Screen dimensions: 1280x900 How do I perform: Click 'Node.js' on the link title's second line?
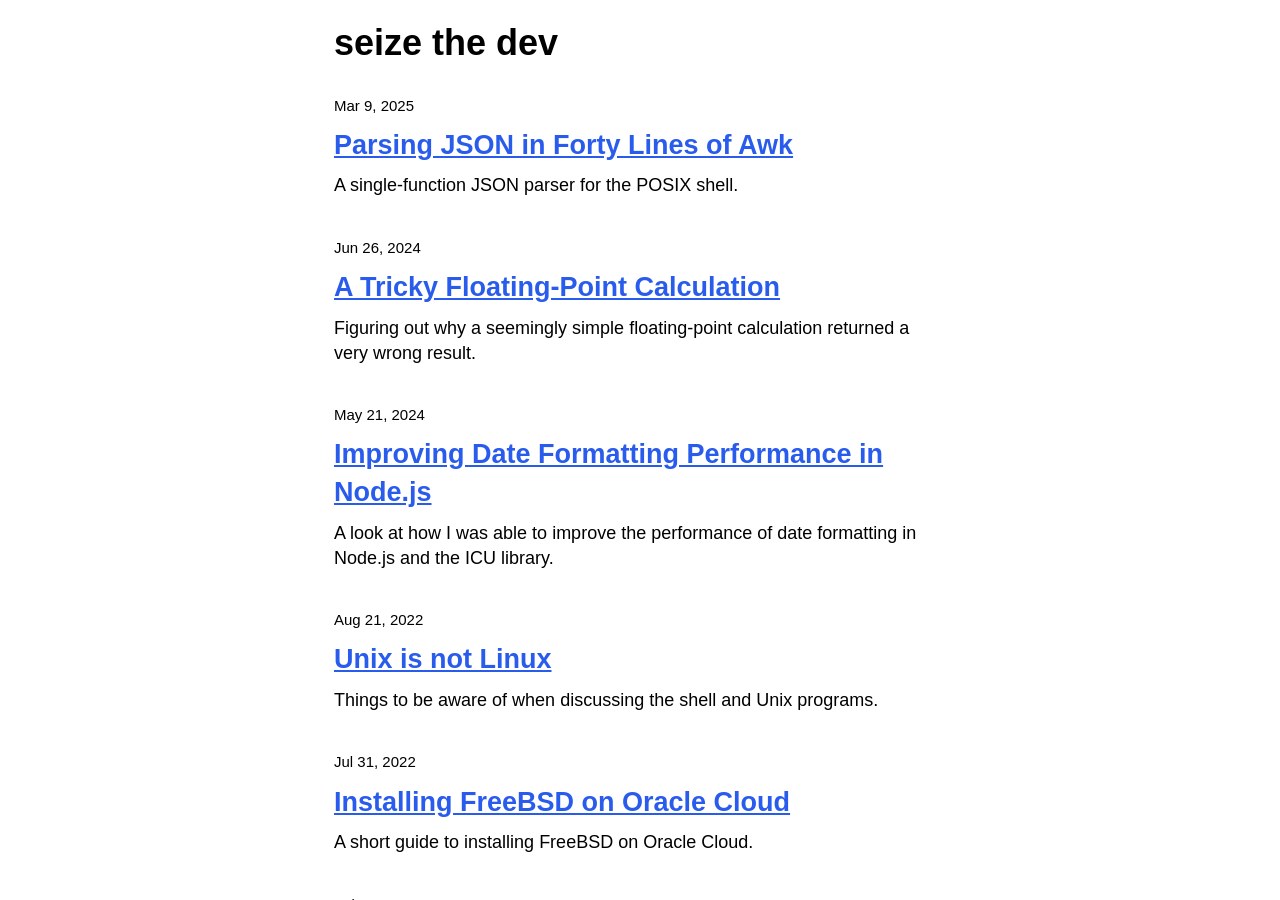click(x=382, y=492)
